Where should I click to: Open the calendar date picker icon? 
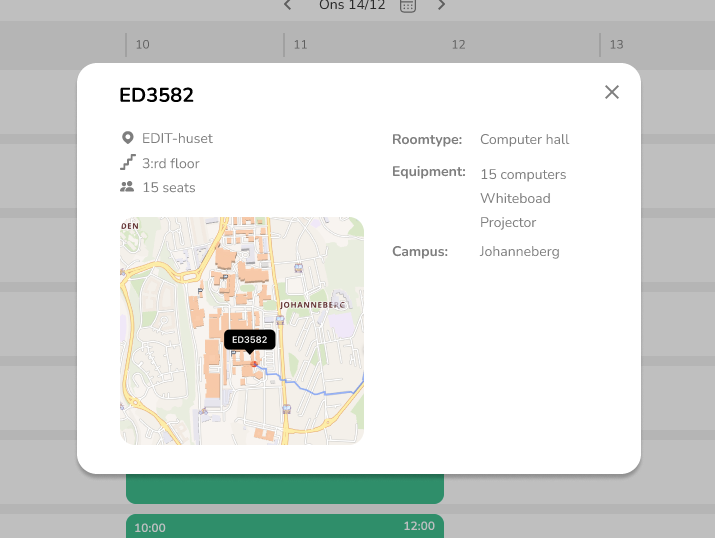point(408,6)
